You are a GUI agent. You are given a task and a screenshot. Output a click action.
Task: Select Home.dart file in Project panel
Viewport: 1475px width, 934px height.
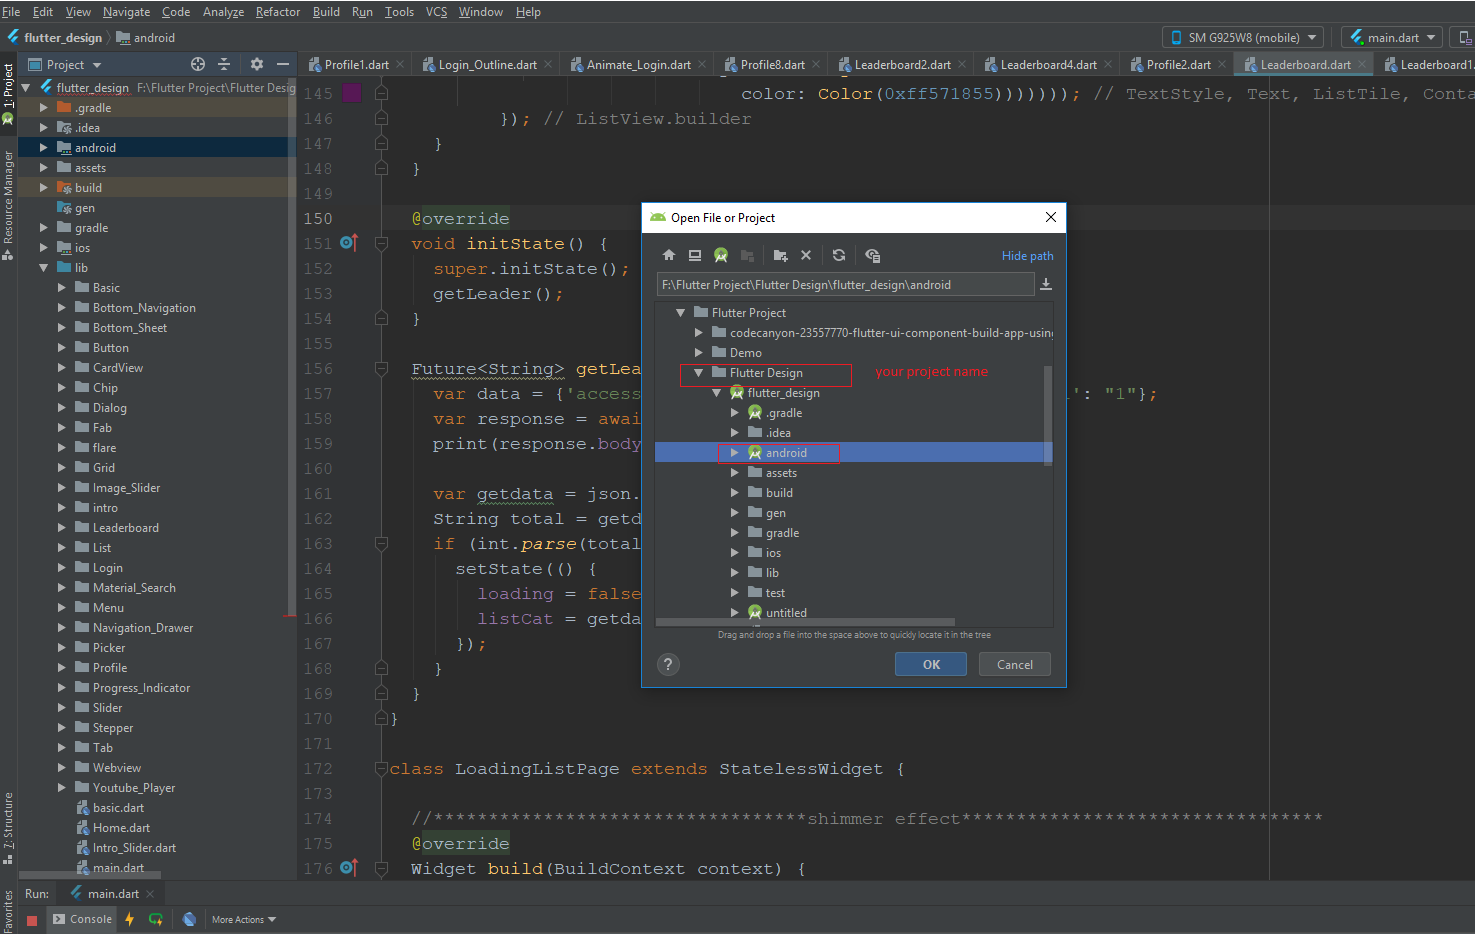click(121, 828)
